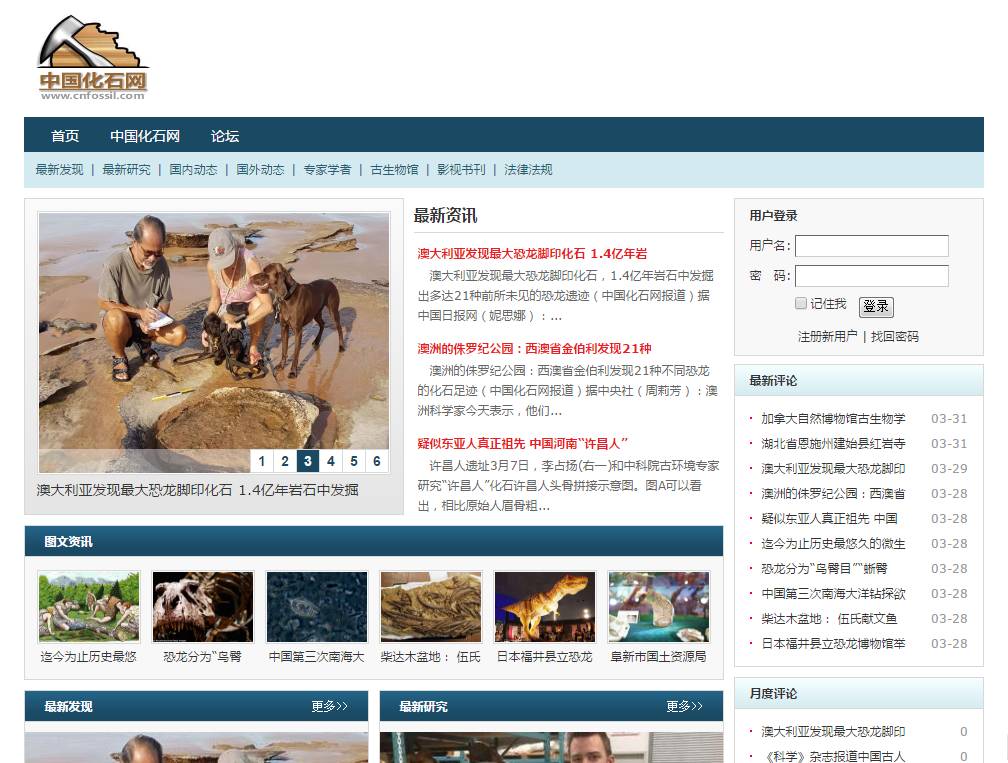Select the 中国化石网 navigation item
This screenshot has width=1008, height=763.
point(145,135)
